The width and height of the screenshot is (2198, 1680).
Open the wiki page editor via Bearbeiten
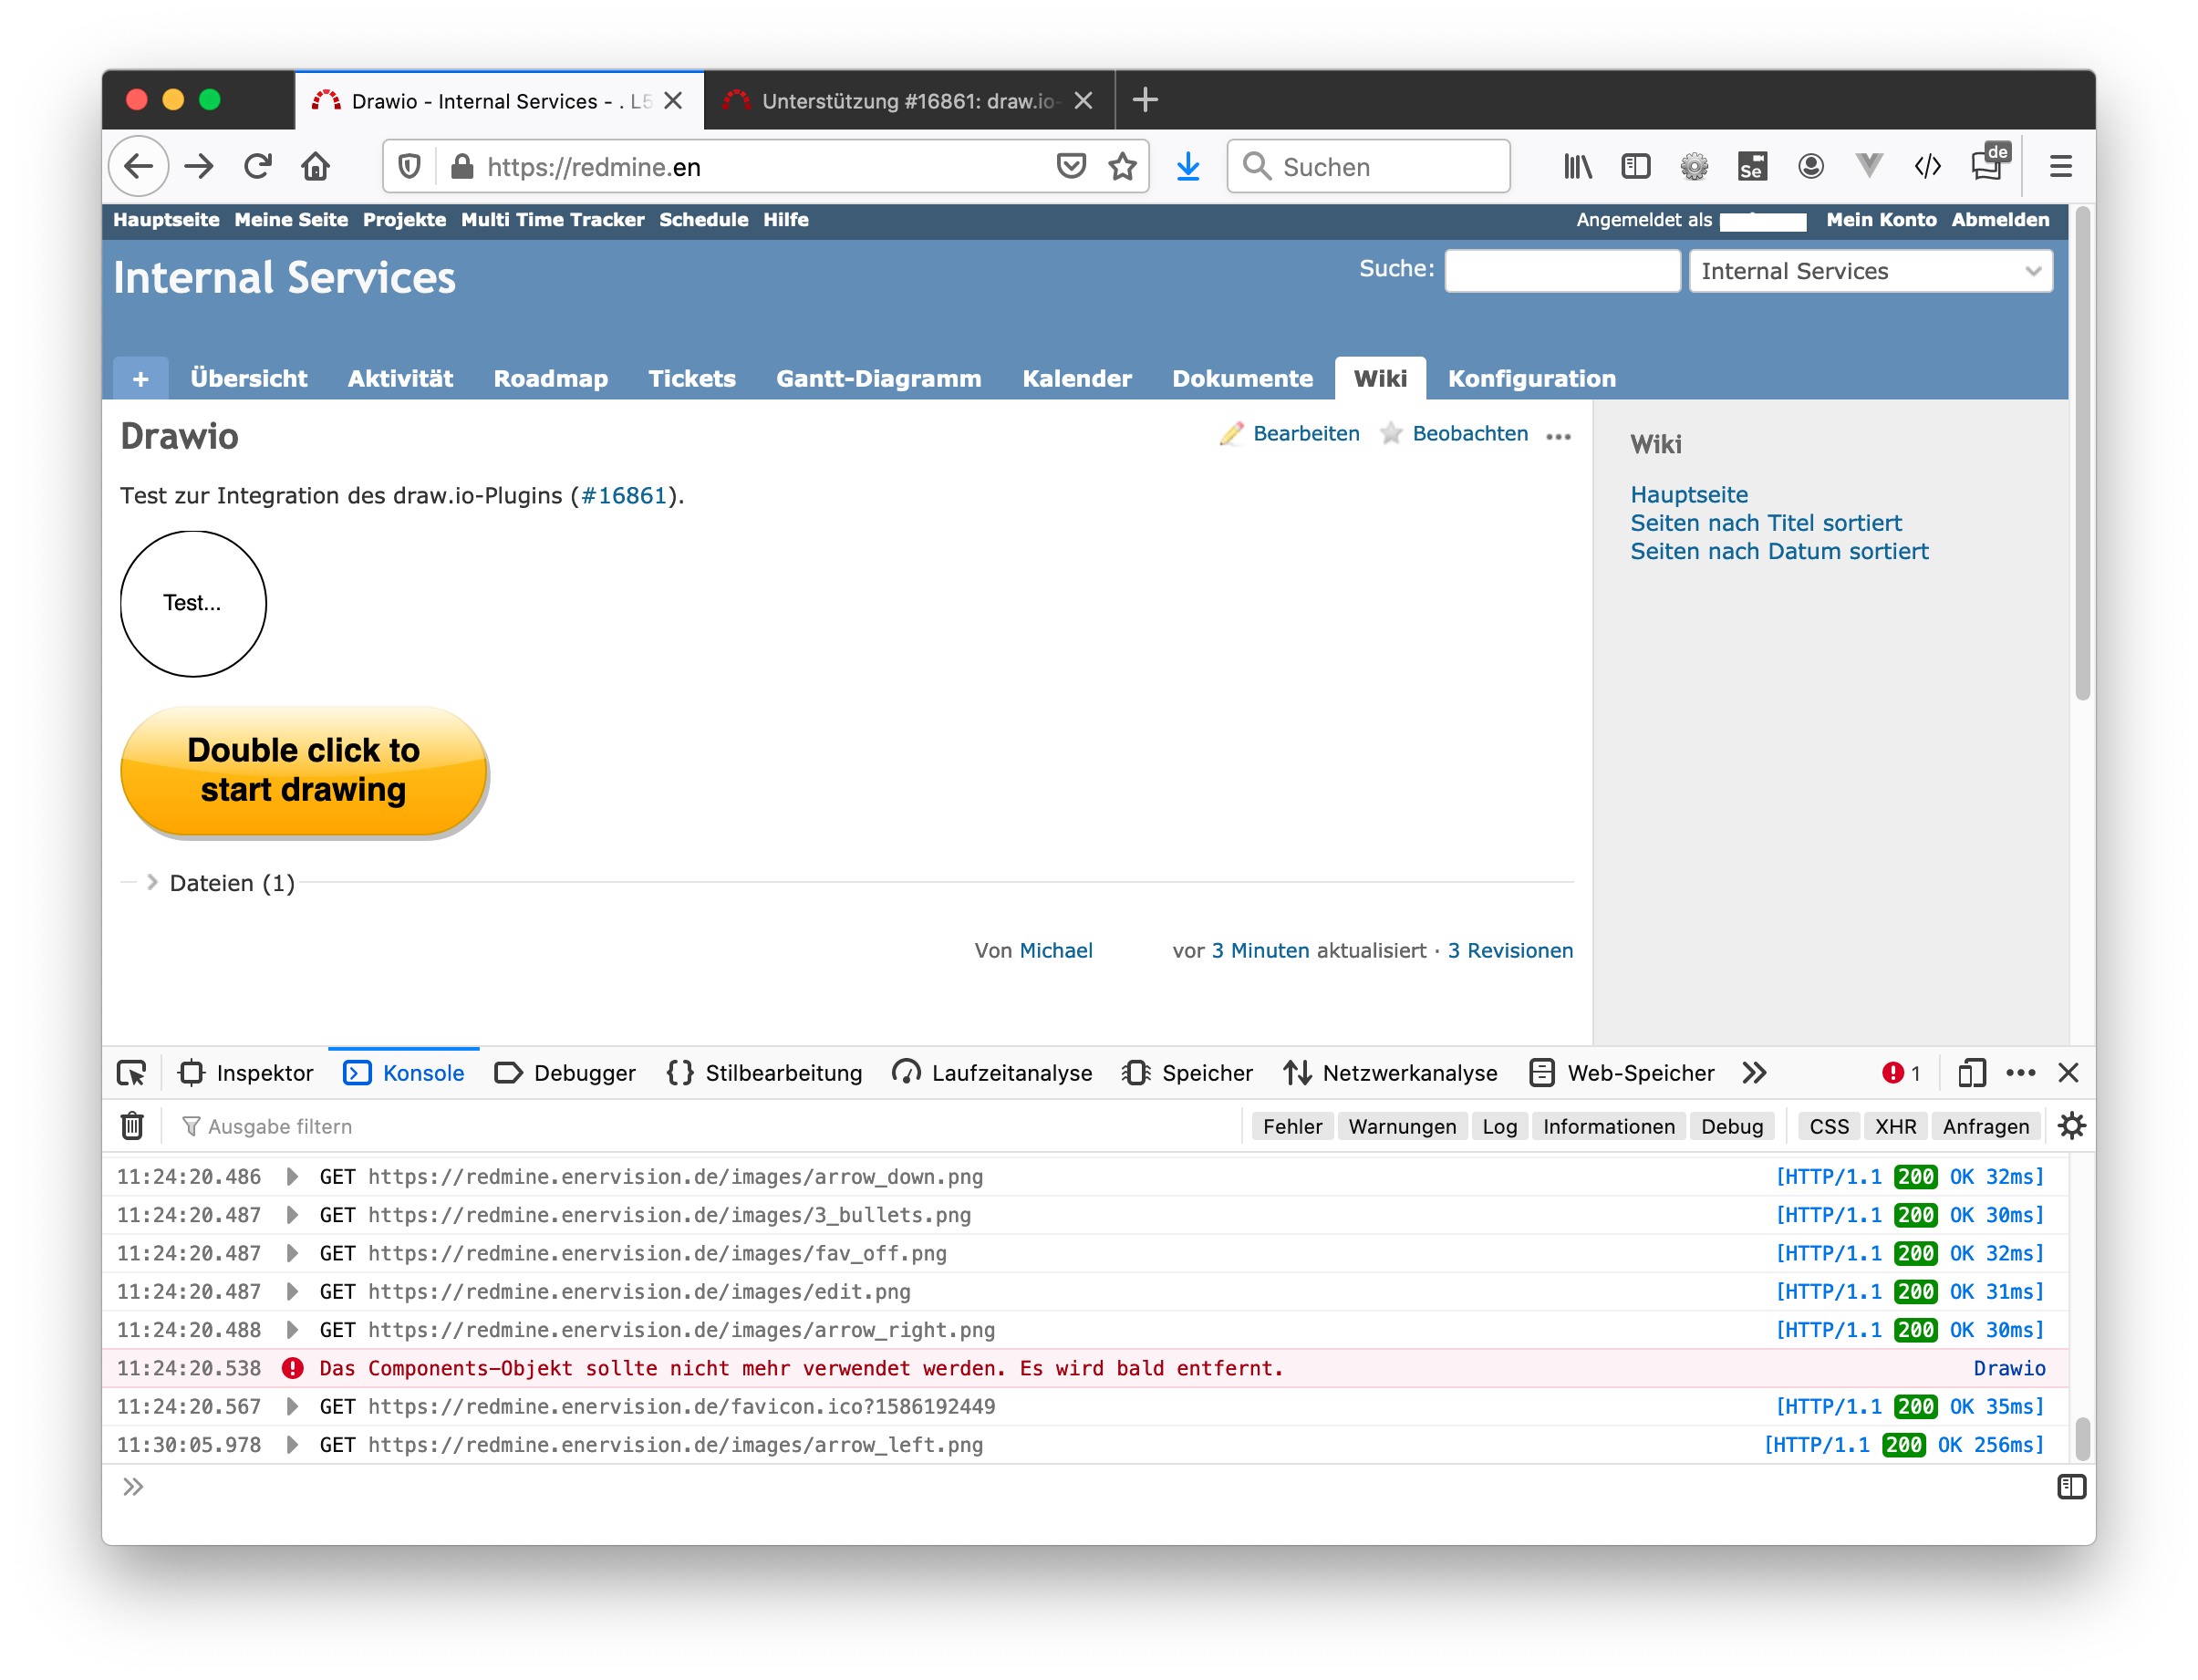1306,433
